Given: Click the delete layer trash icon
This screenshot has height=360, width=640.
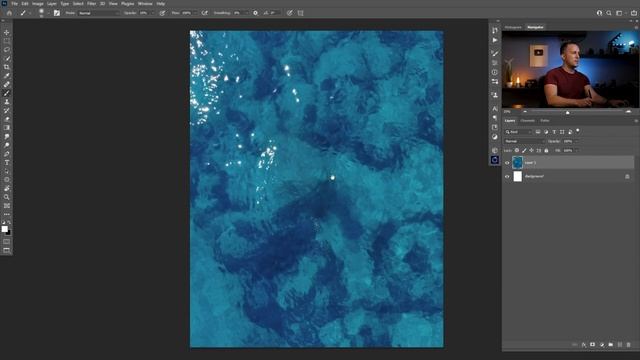Looking at the screenshot, I should 629,345.
